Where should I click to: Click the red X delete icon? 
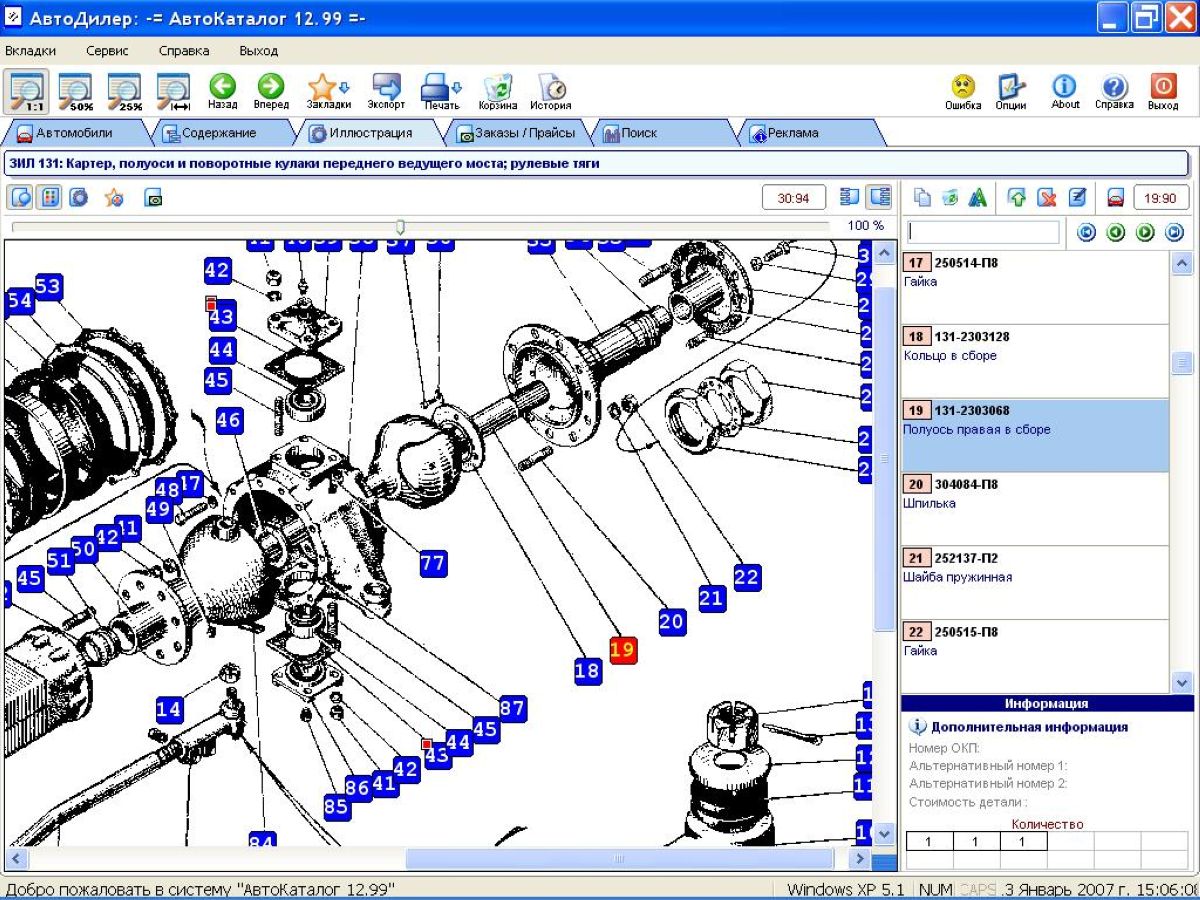pos(1047,198)
